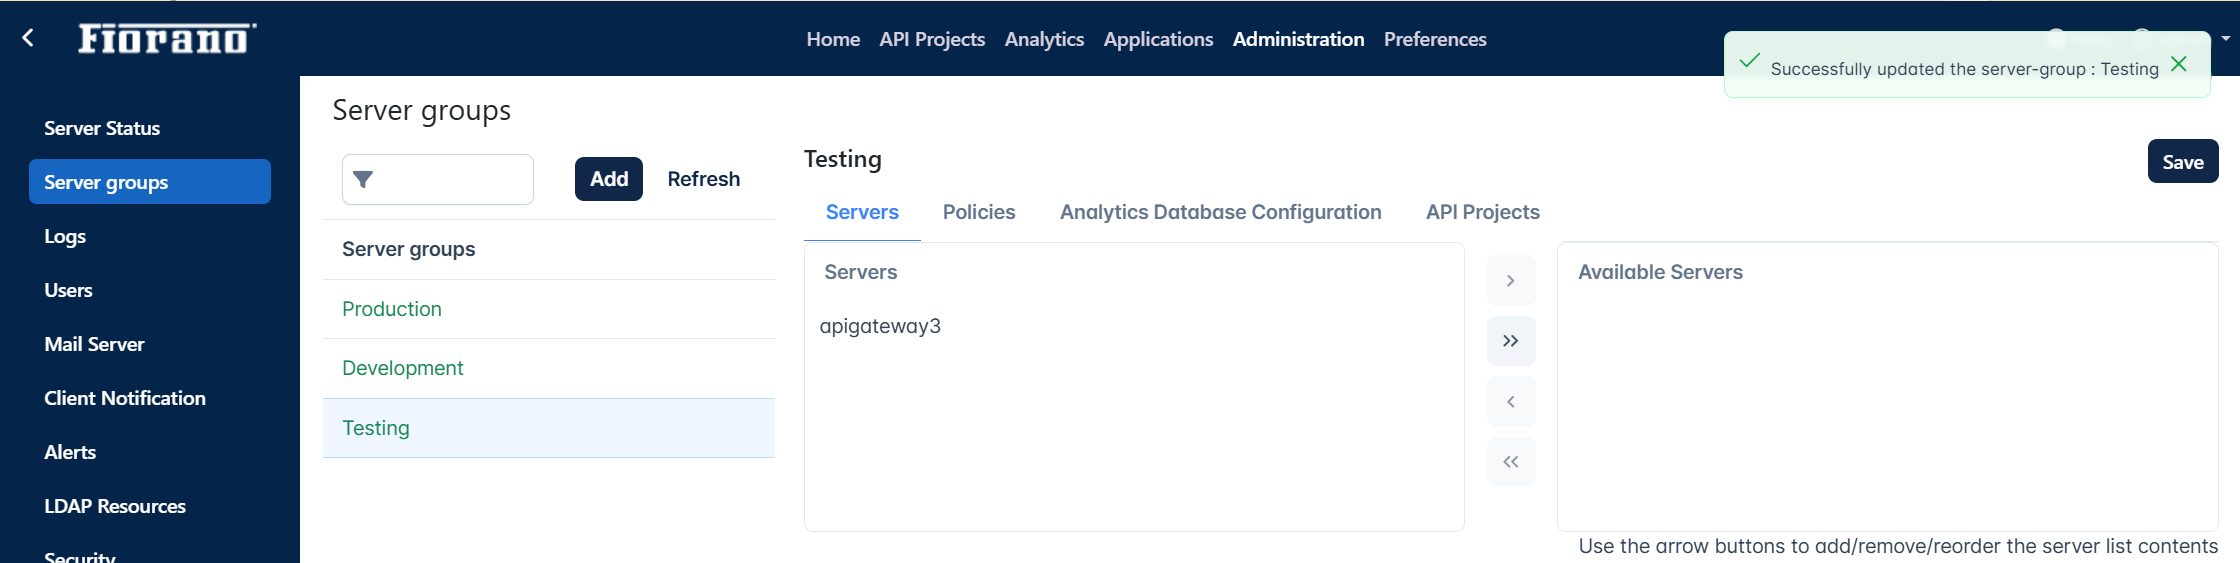Image resolution: width=2240 pixels, height=563 pixels.
Task: Click the Fiorano logo
Action: (167, 38)
